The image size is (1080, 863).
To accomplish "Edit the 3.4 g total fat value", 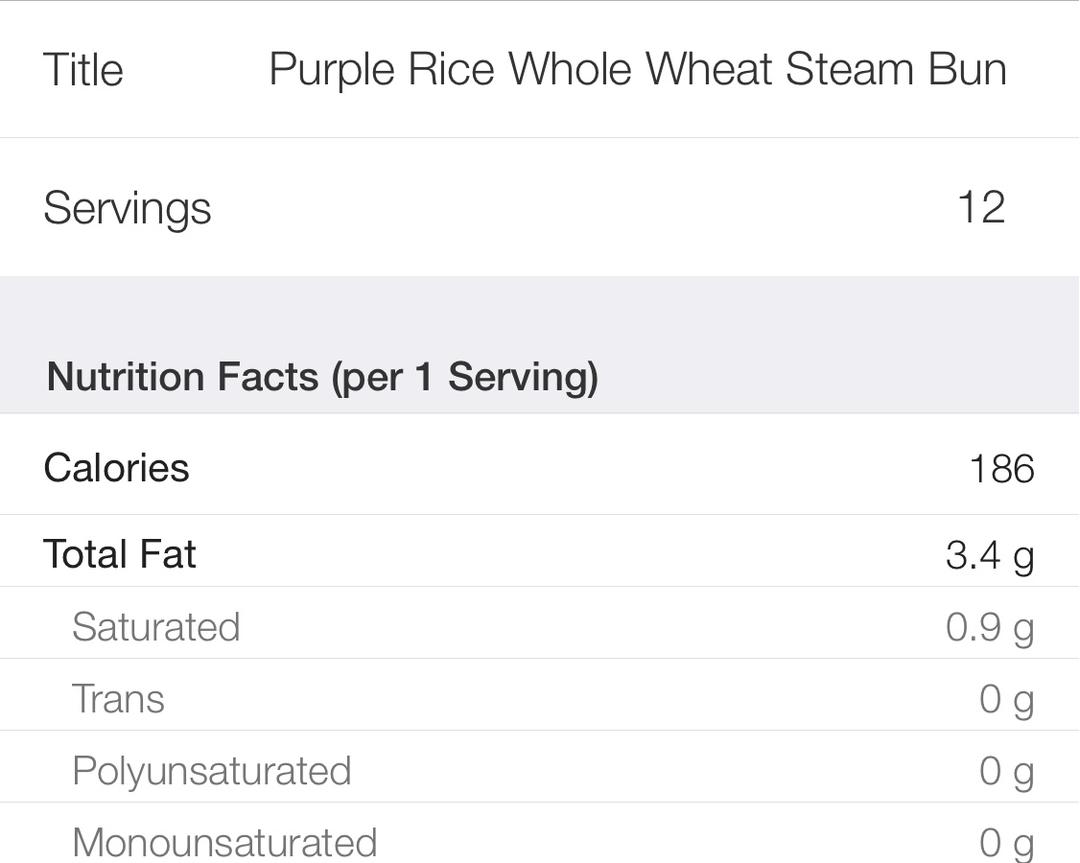I will [989, 555].
